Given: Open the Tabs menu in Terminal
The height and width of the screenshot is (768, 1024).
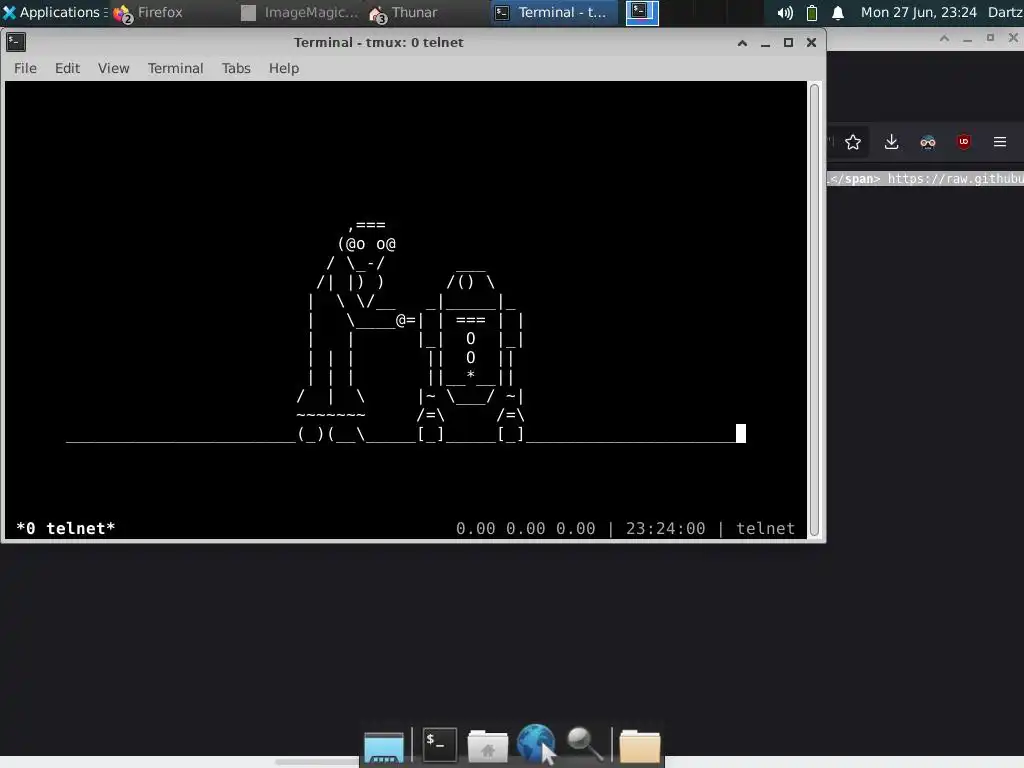Looking at the screenshot, I should 236,68.
